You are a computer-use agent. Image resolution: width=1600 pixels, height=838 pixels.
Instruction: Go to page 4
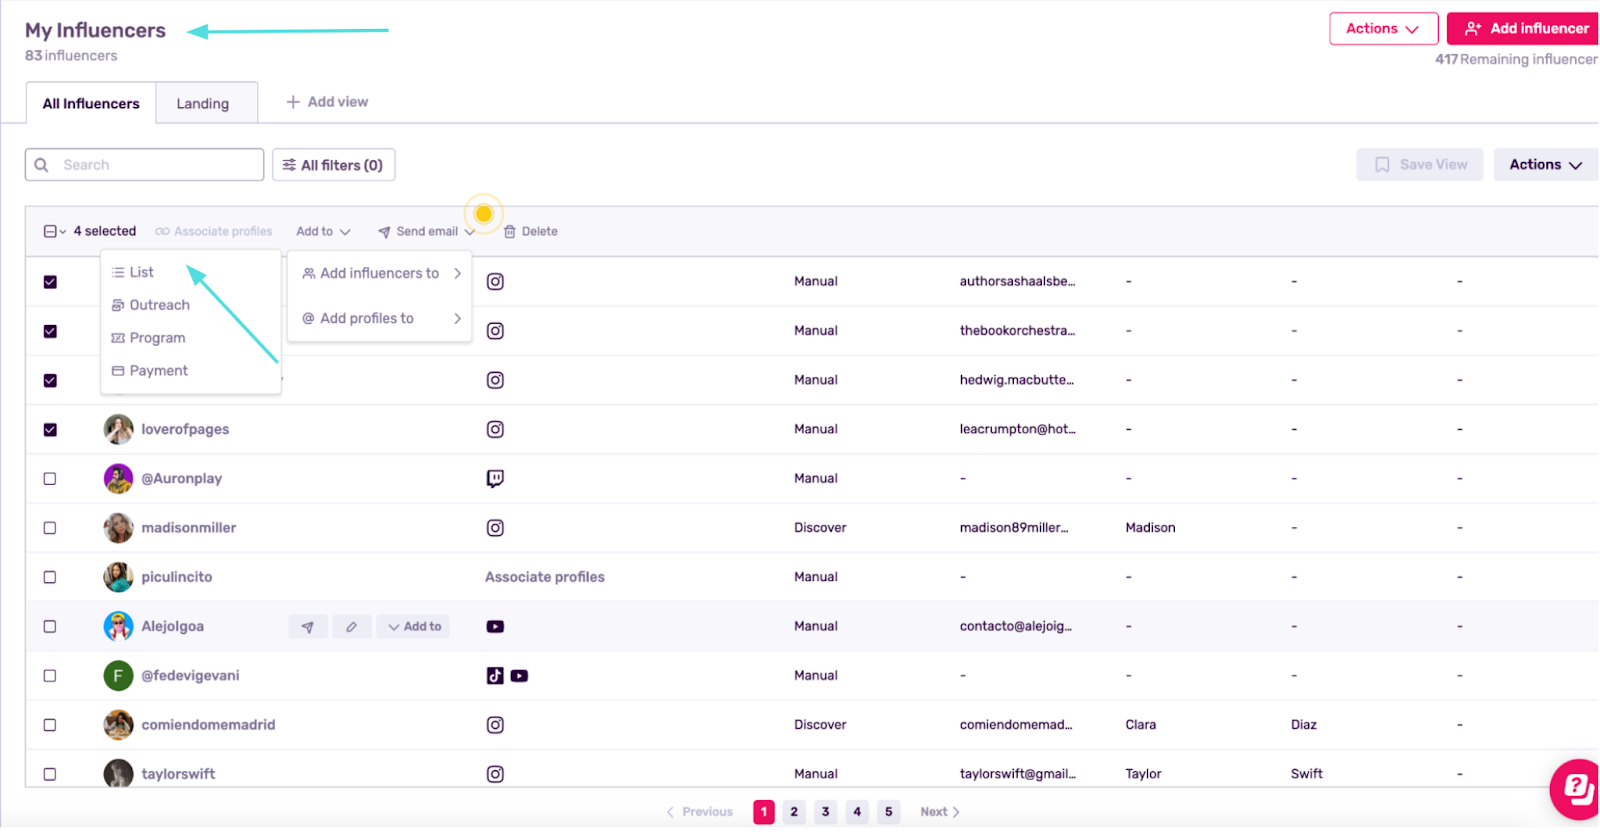pos(857,812)
